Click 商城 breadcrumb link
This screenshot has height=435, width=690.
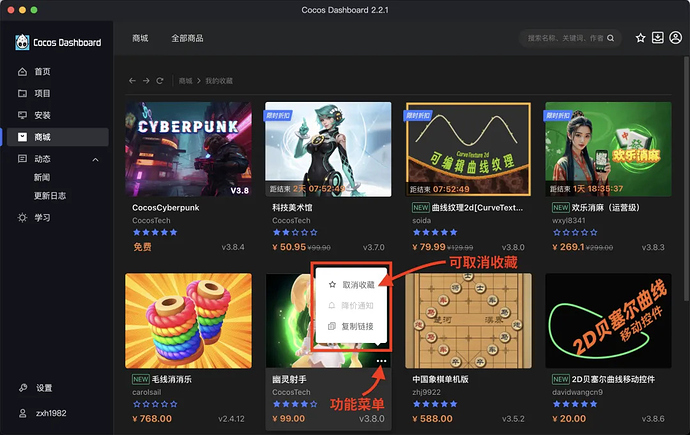(185, 81)
